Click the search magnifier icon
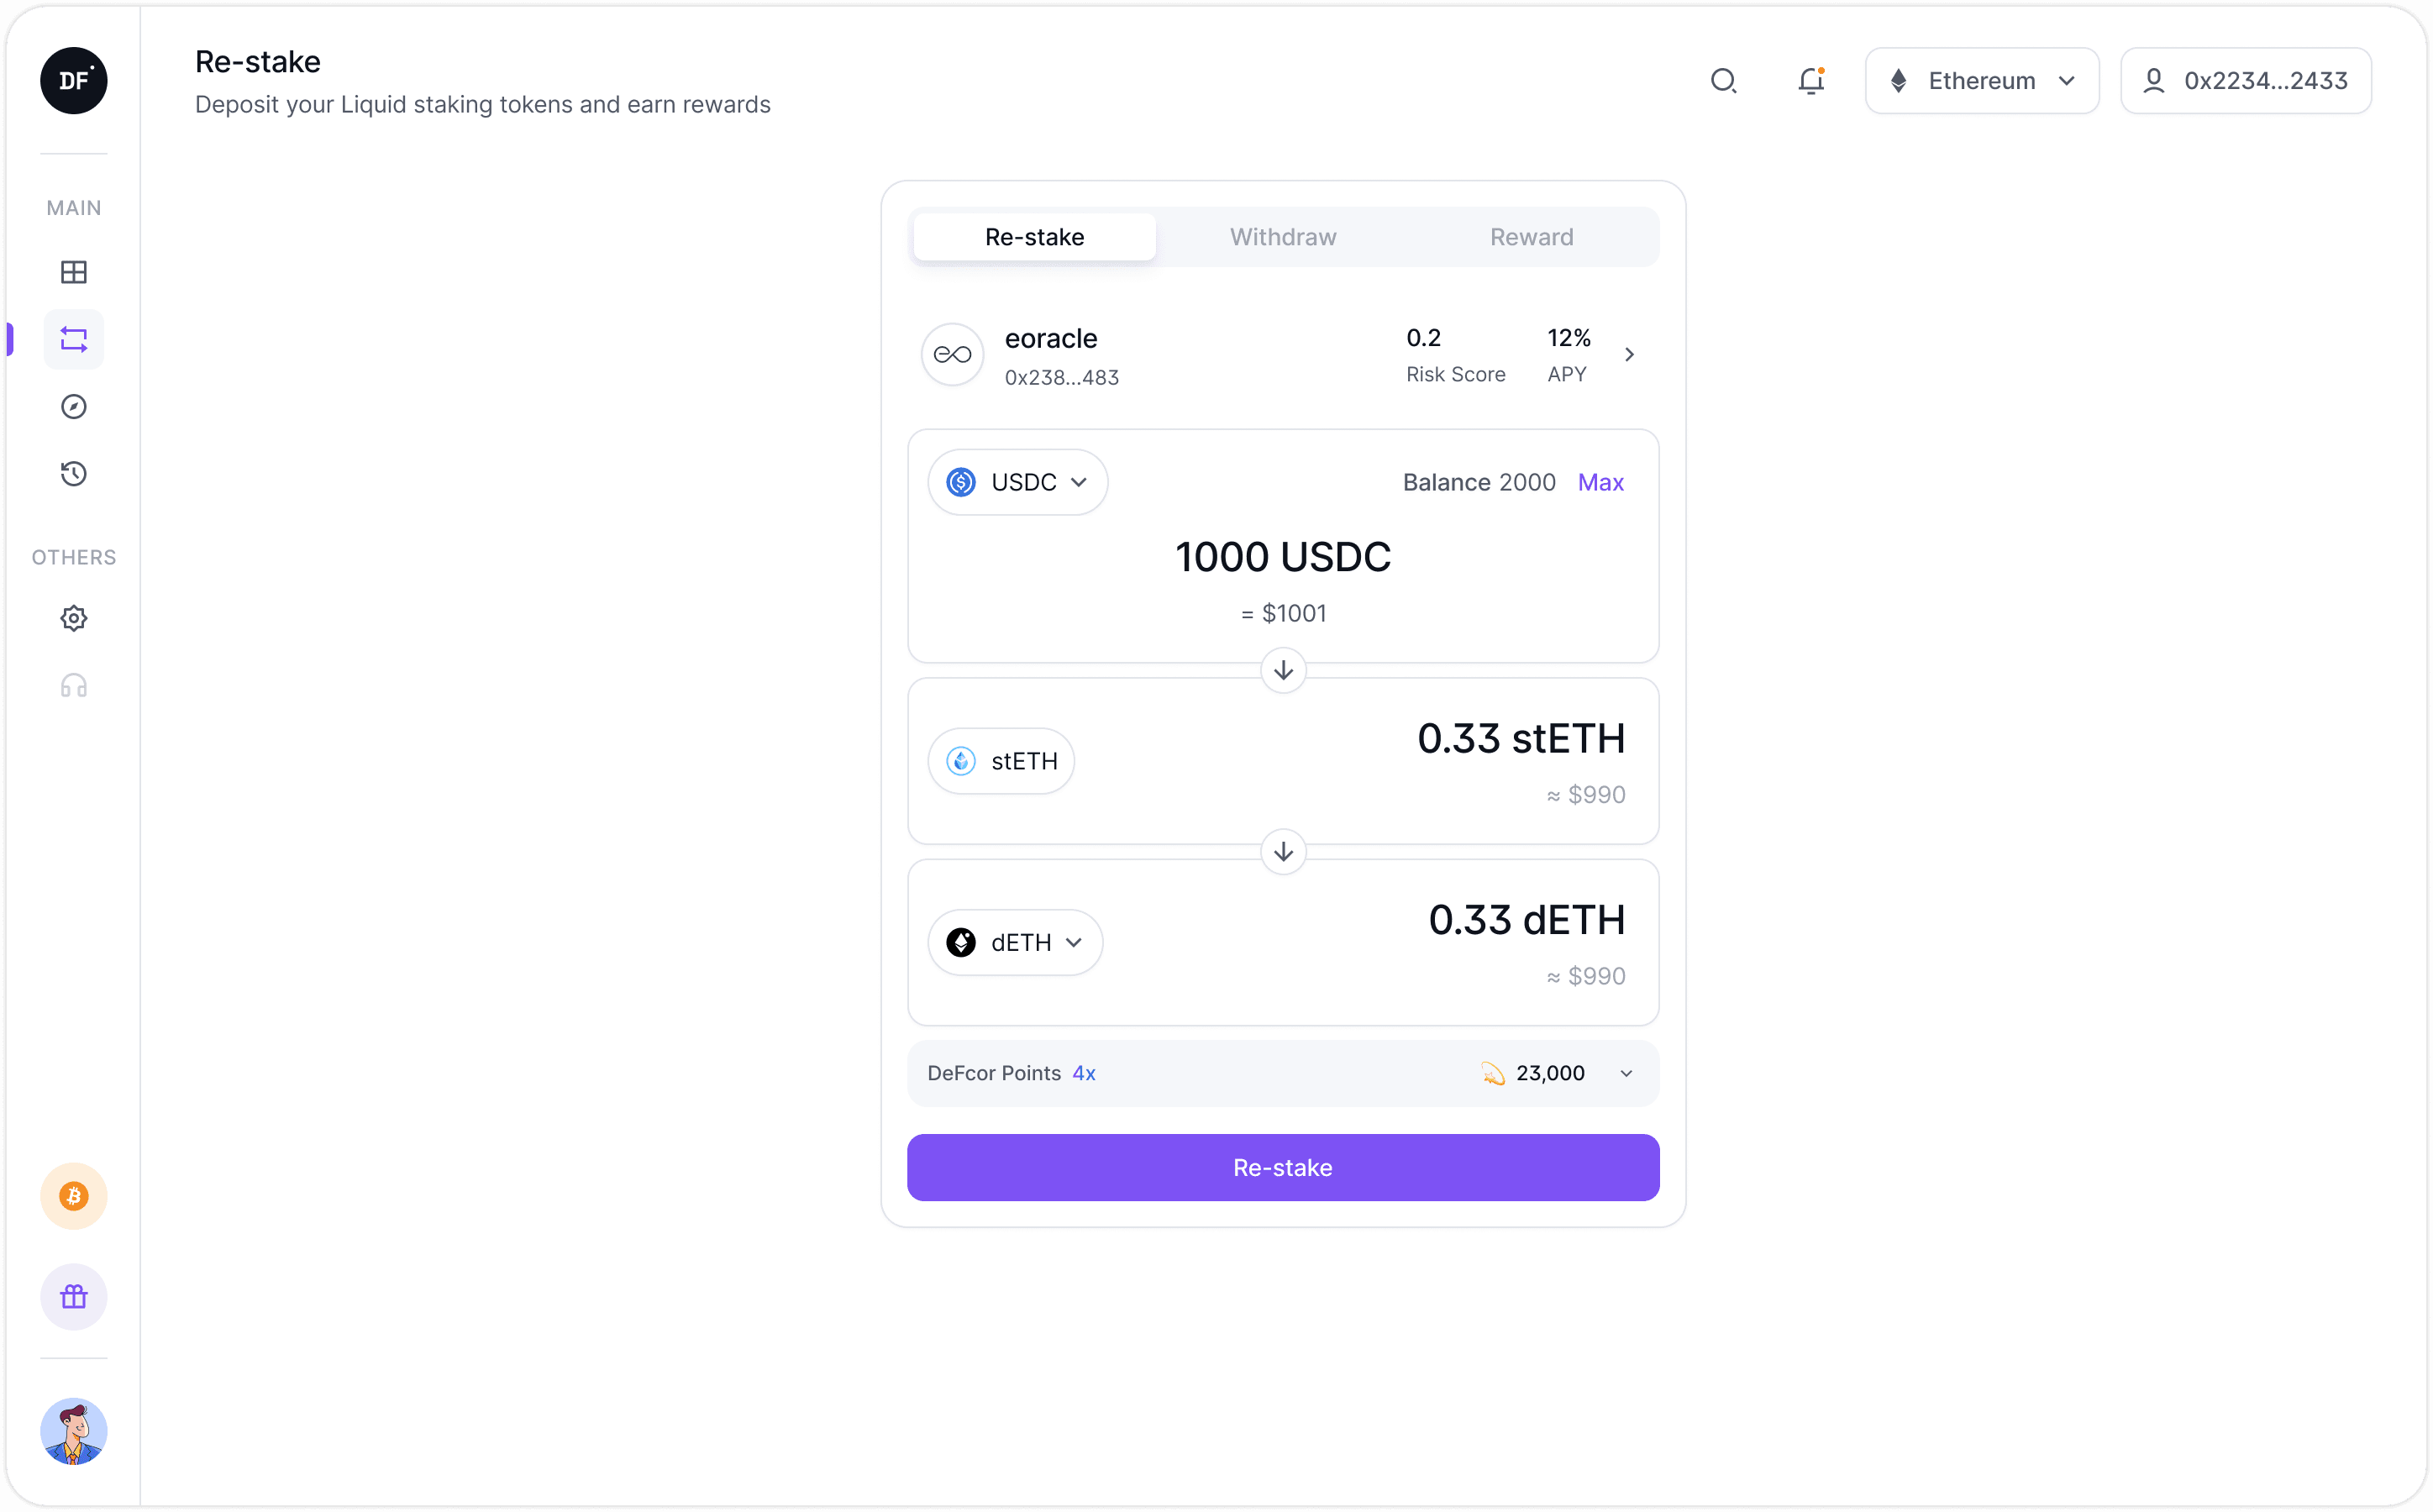This screenshot has height=1512, width=2433. click(1723, 81)
